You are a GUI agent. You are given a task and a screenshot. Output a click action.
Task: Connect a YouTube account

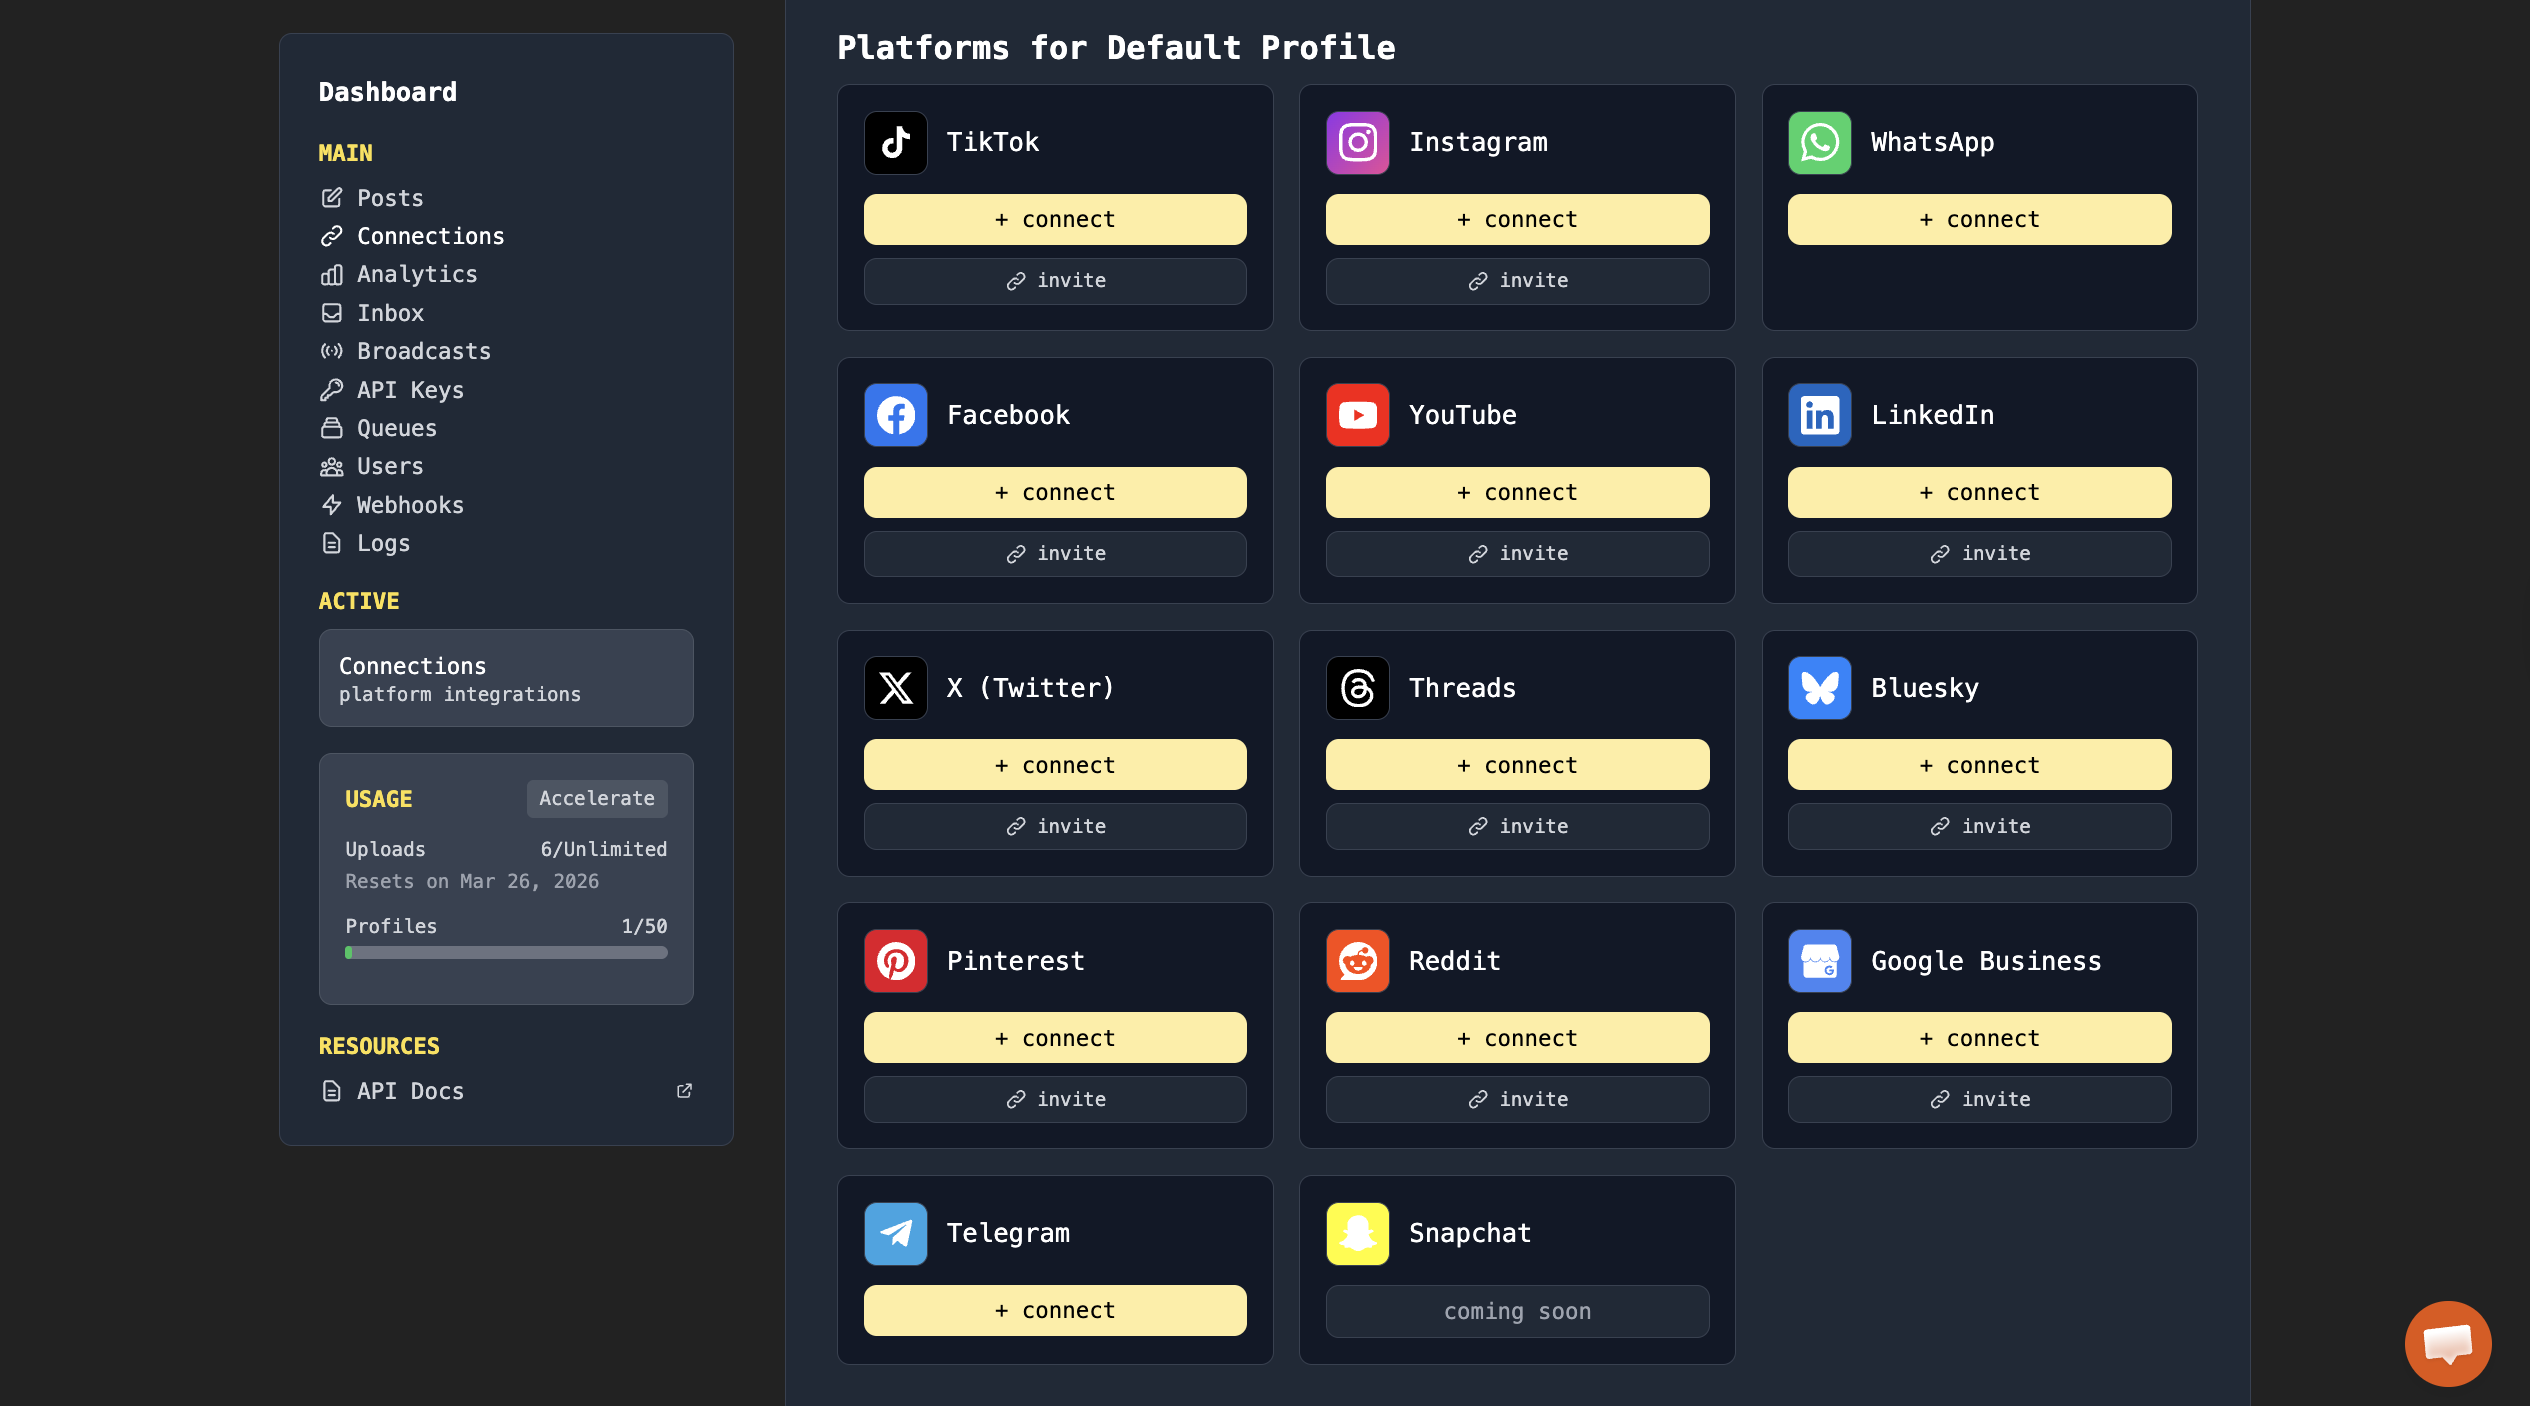[x=1517, y=492]
